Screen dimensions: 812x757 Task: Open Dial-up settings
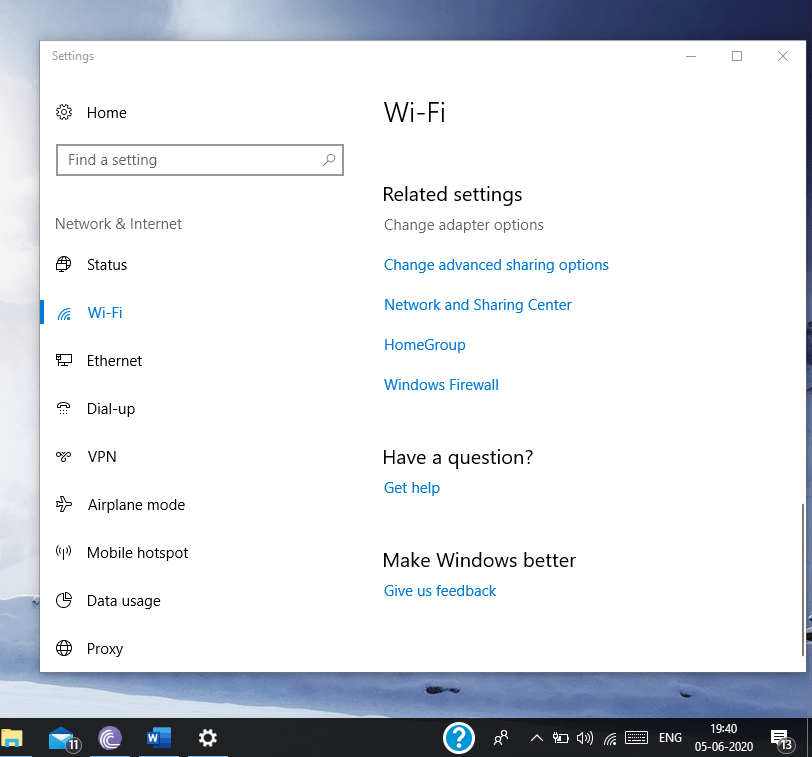click(x=110, y=408)
